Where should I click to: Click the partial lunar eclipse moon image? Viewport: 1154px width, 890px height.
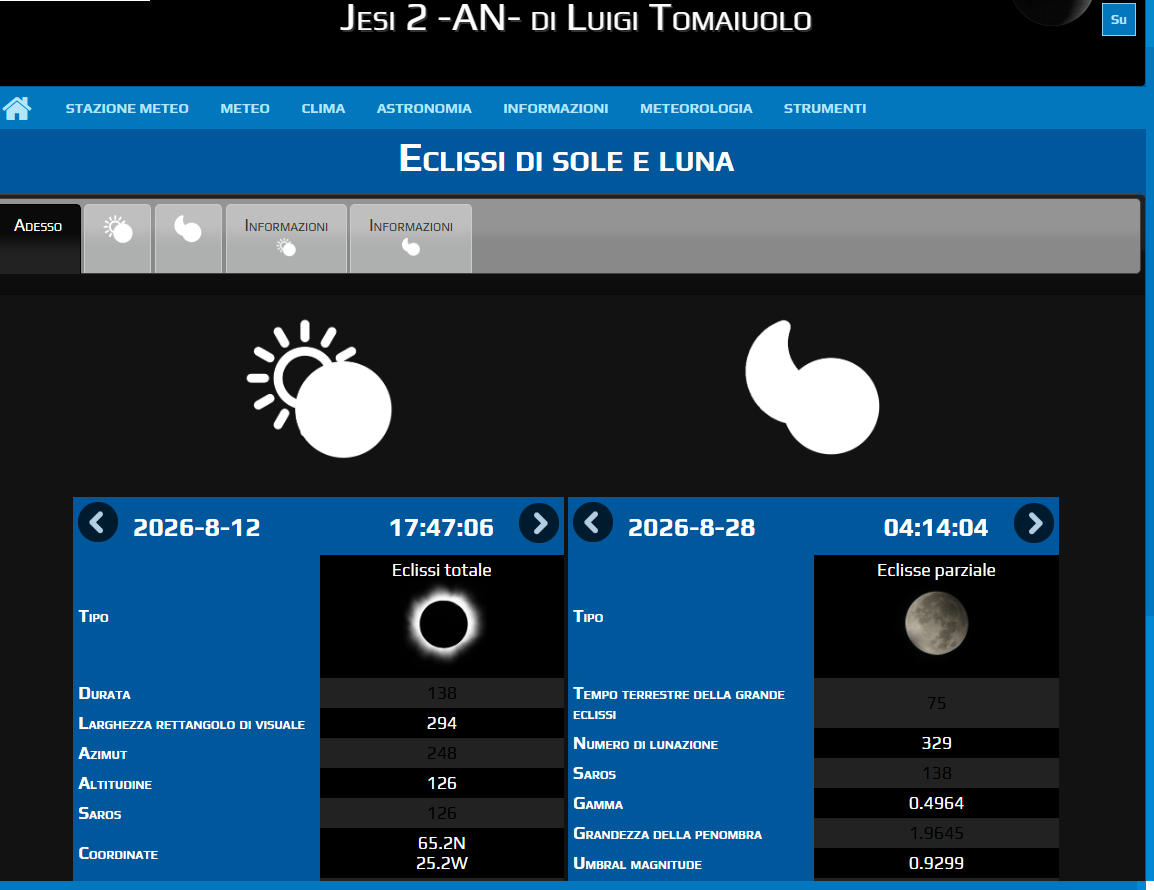936,622
